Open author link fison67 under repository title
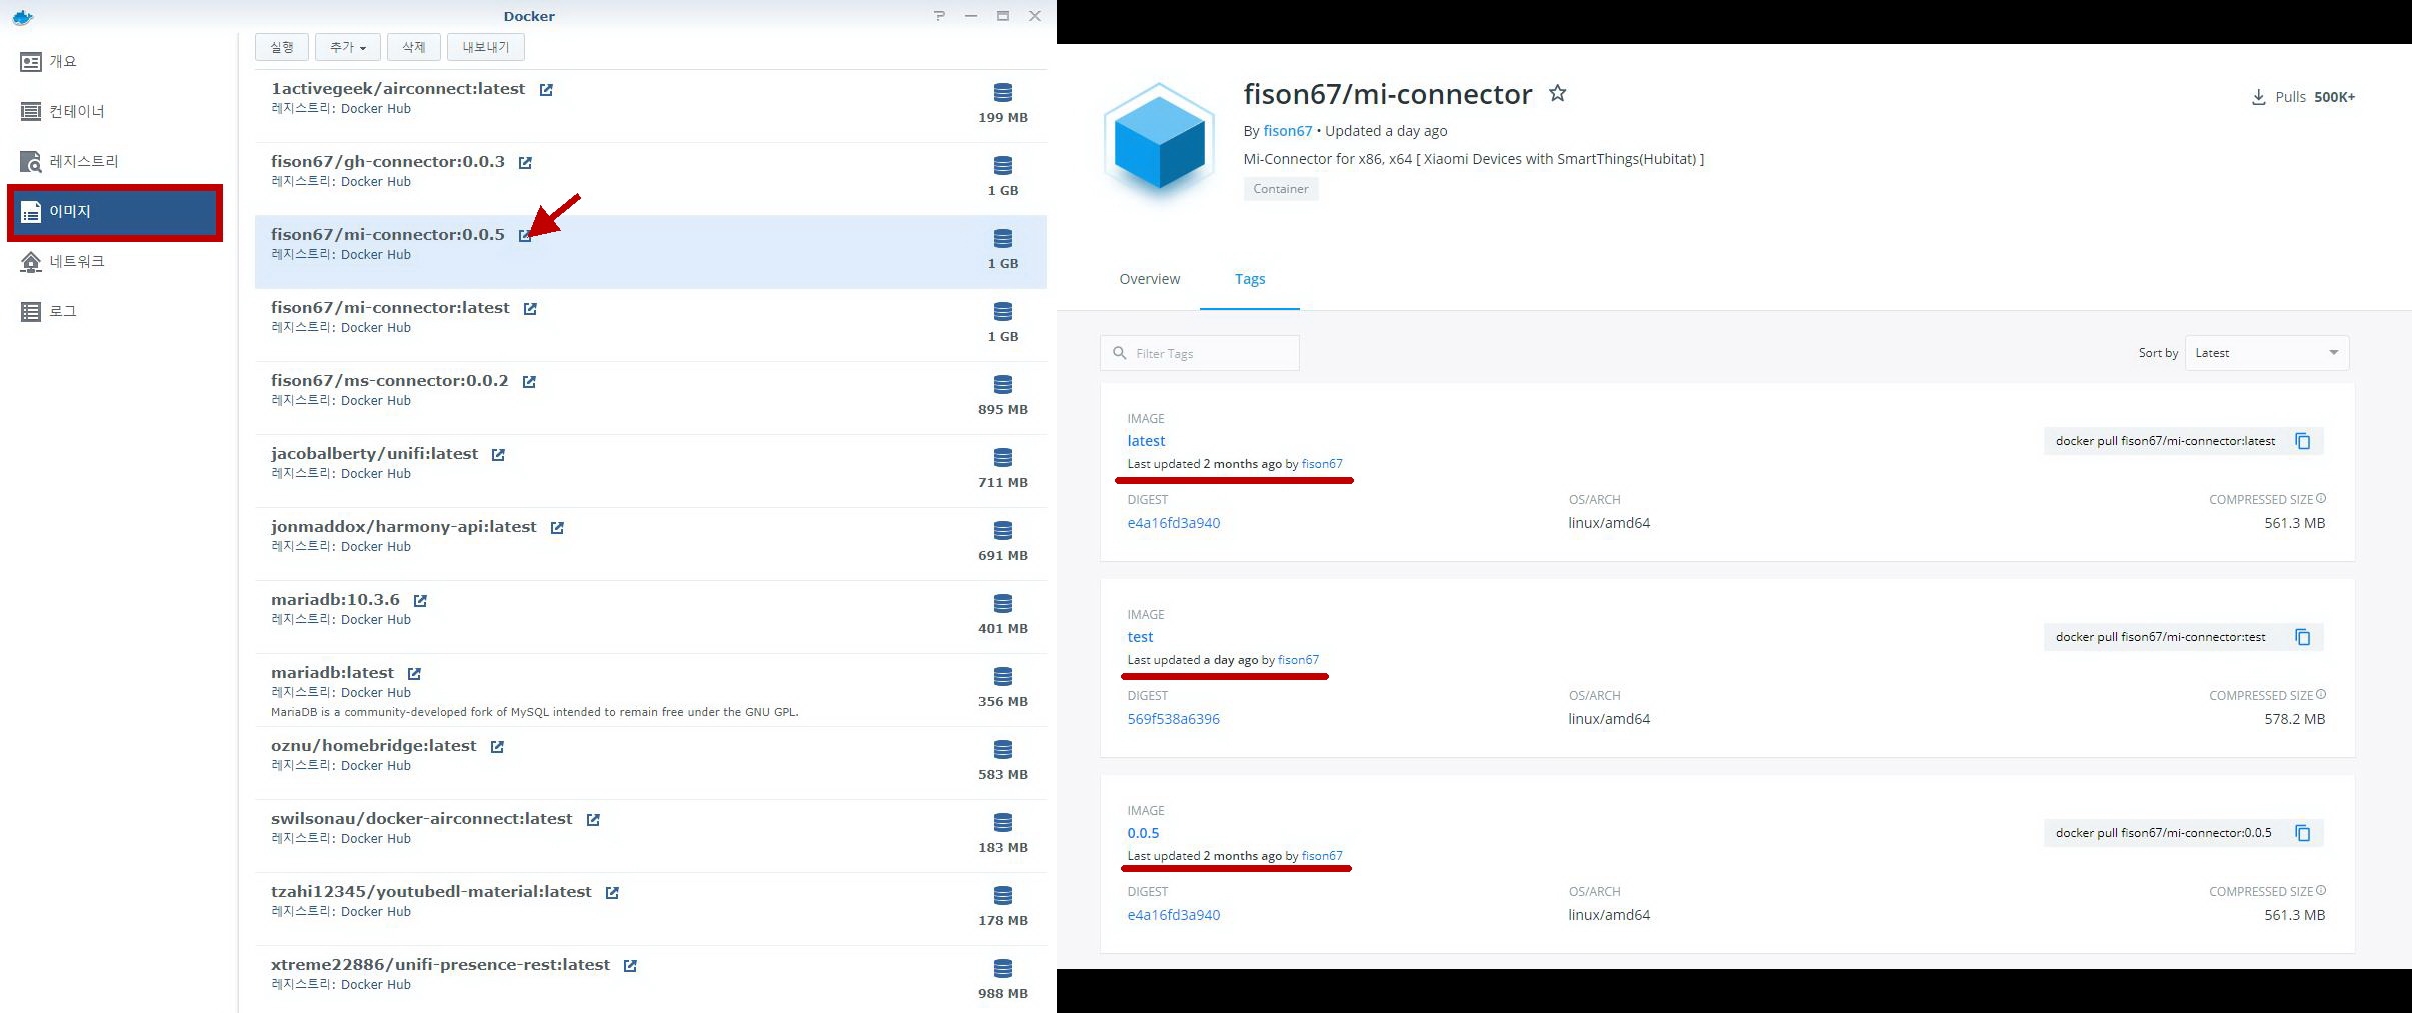 click(1287, 131)
